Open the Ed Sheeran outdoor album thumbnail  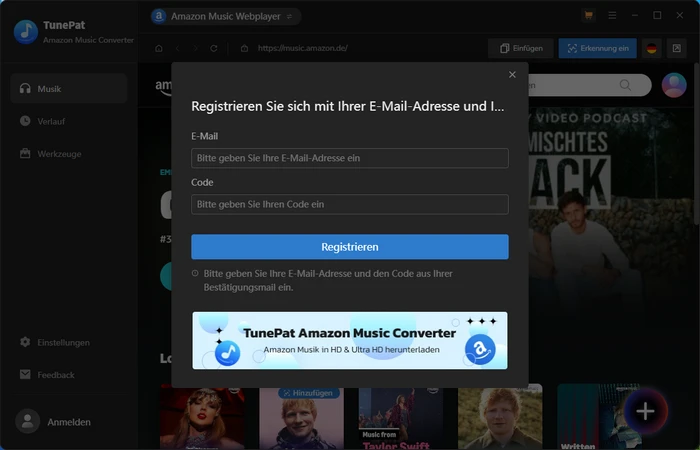500,417
